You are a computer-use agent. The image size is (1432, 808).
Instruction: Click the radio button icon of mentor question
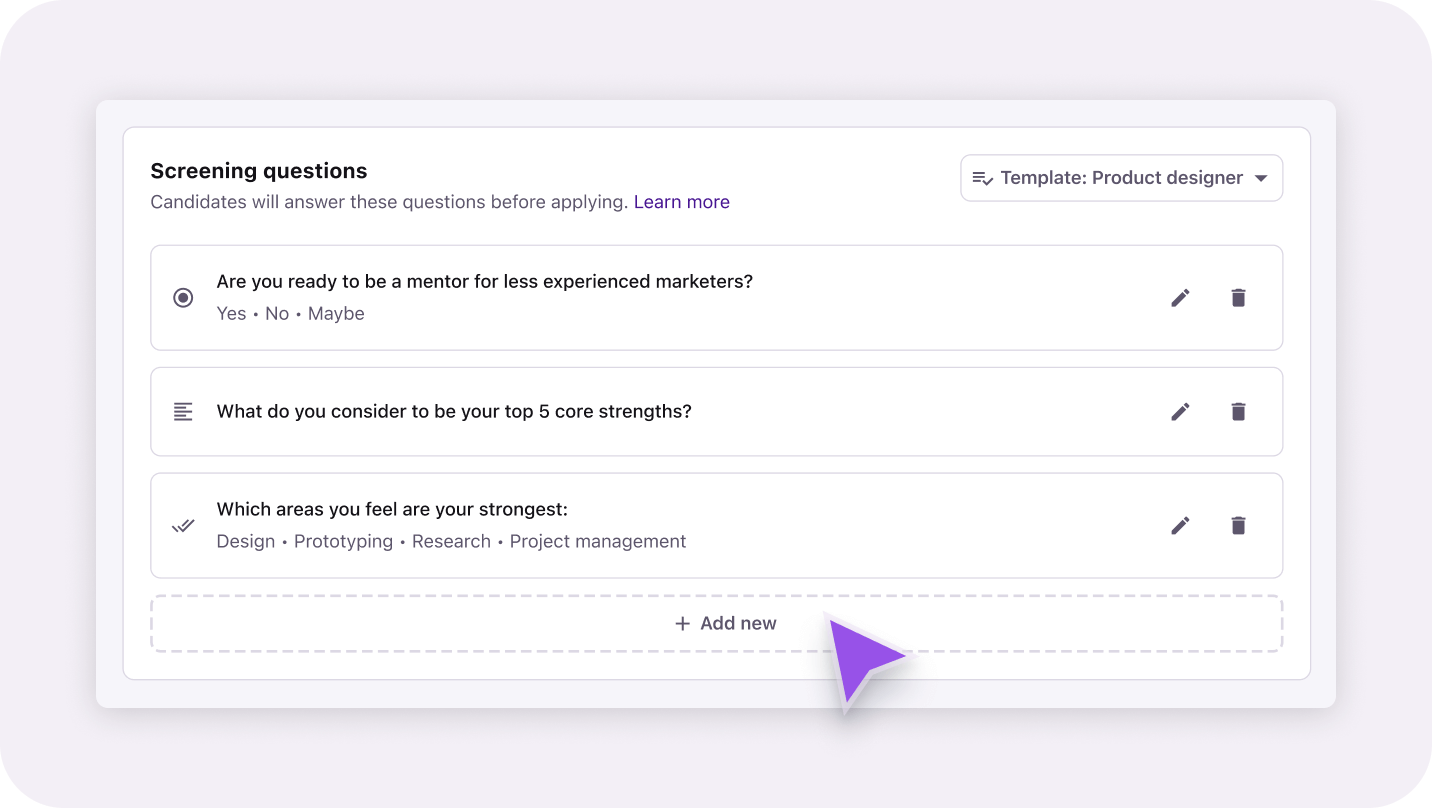click(x=183, y=298)
